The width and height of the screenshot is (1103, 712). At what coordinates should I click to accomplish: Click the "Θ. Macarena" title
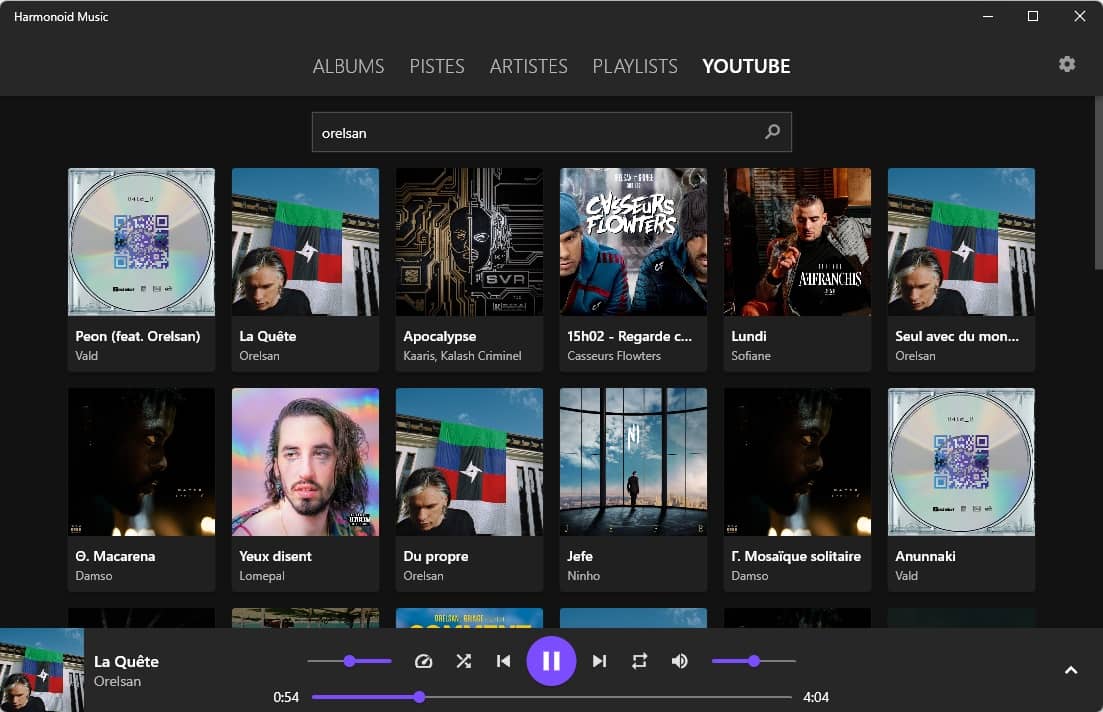click(115, 556)
